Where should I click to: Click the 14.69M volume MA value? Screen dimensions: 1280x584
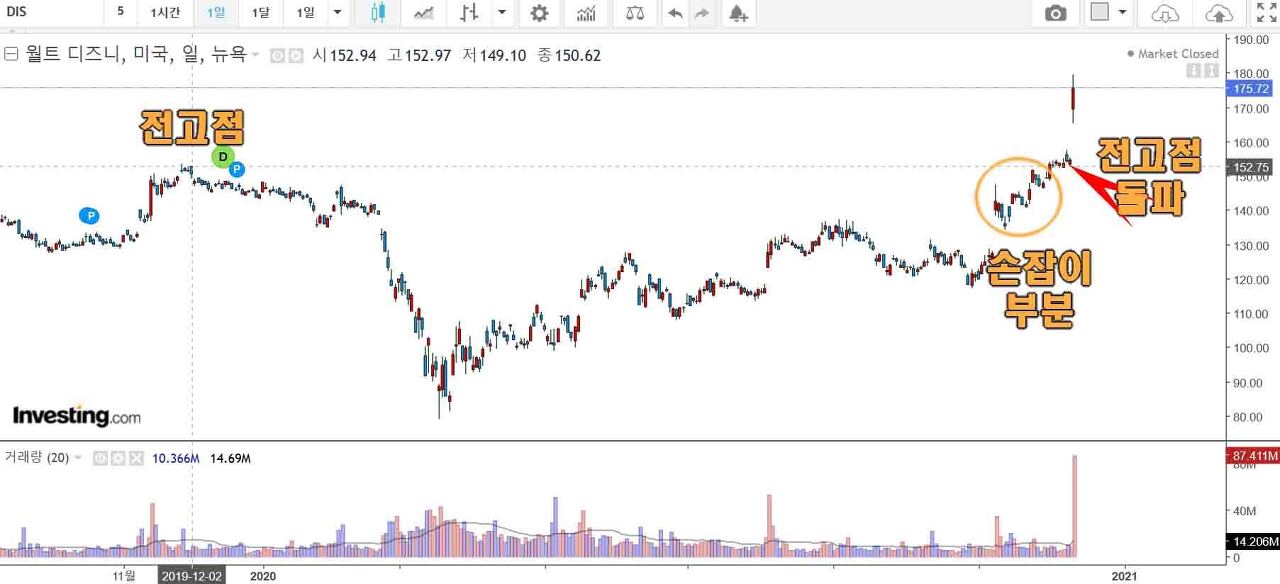tap(230, 458)
